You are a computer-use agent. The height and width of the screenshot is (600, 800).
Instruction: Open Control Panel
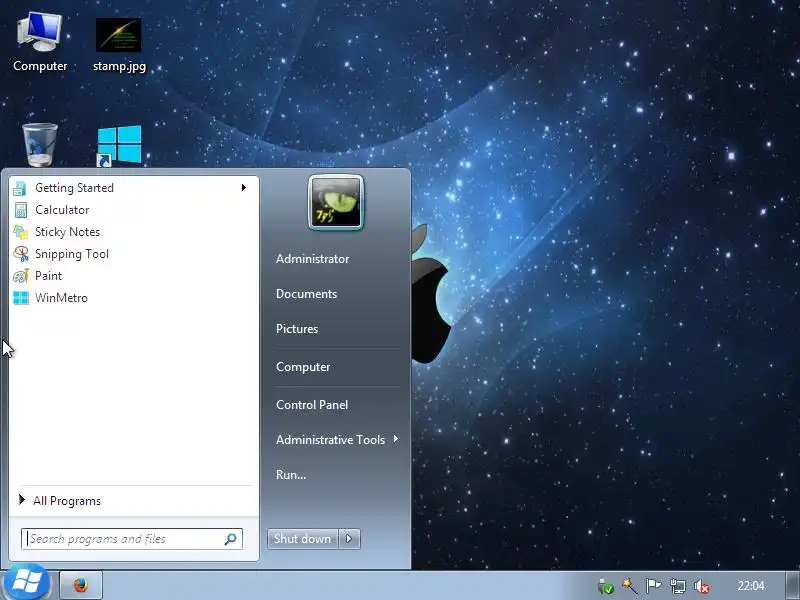click(312, 405)
